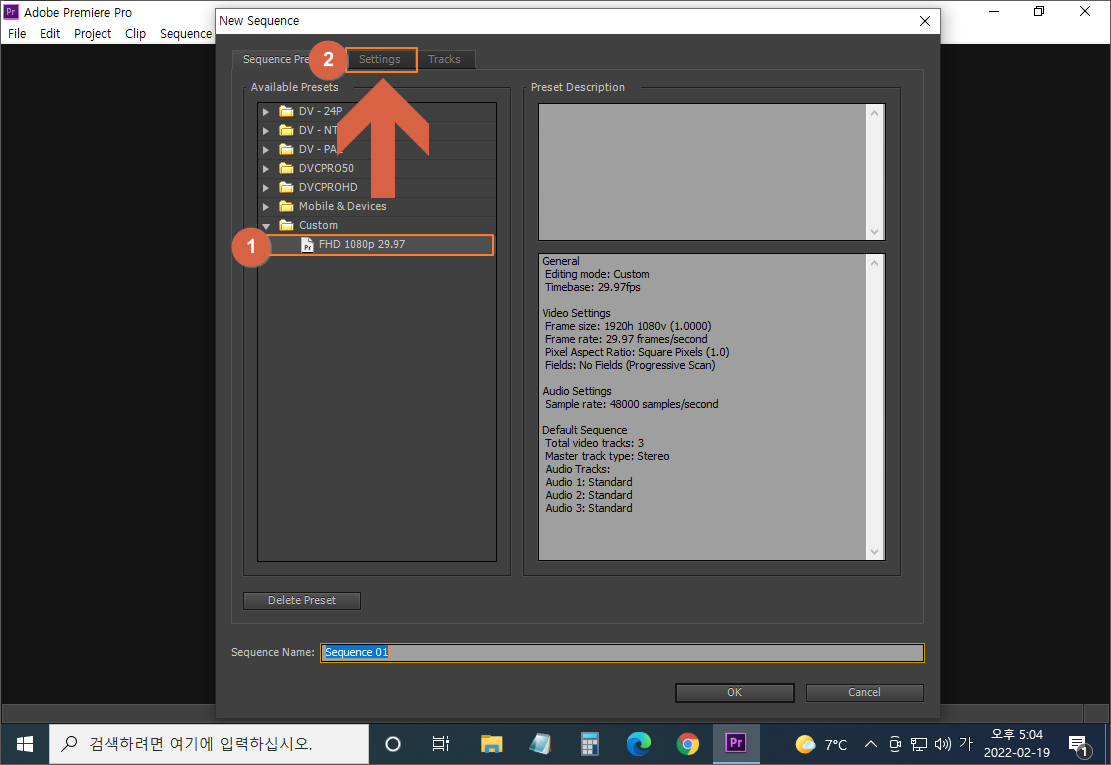Expand the DVCPRO50 preset folder

(266, 169)
